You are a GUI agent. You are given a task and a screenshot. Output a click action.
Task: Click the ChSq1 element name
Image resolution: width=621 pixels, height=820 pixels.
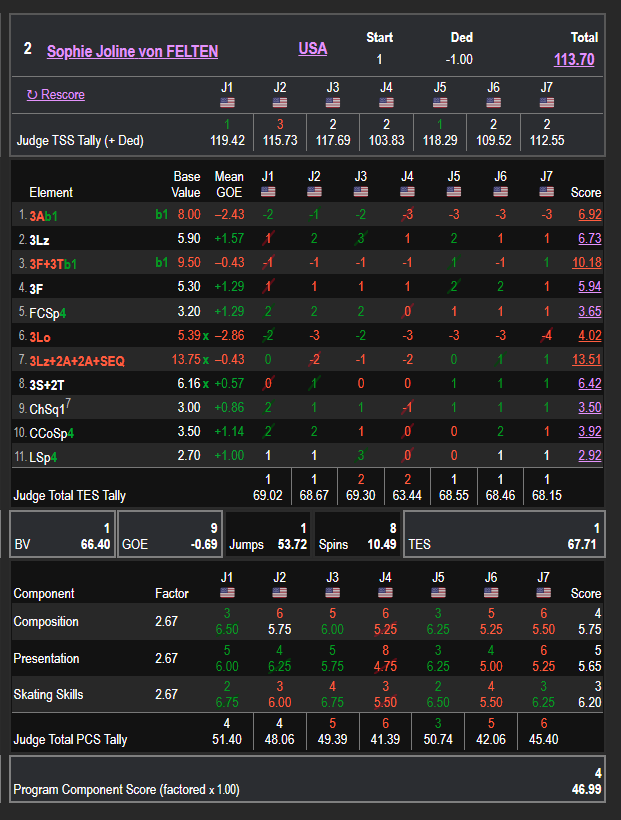48,408
